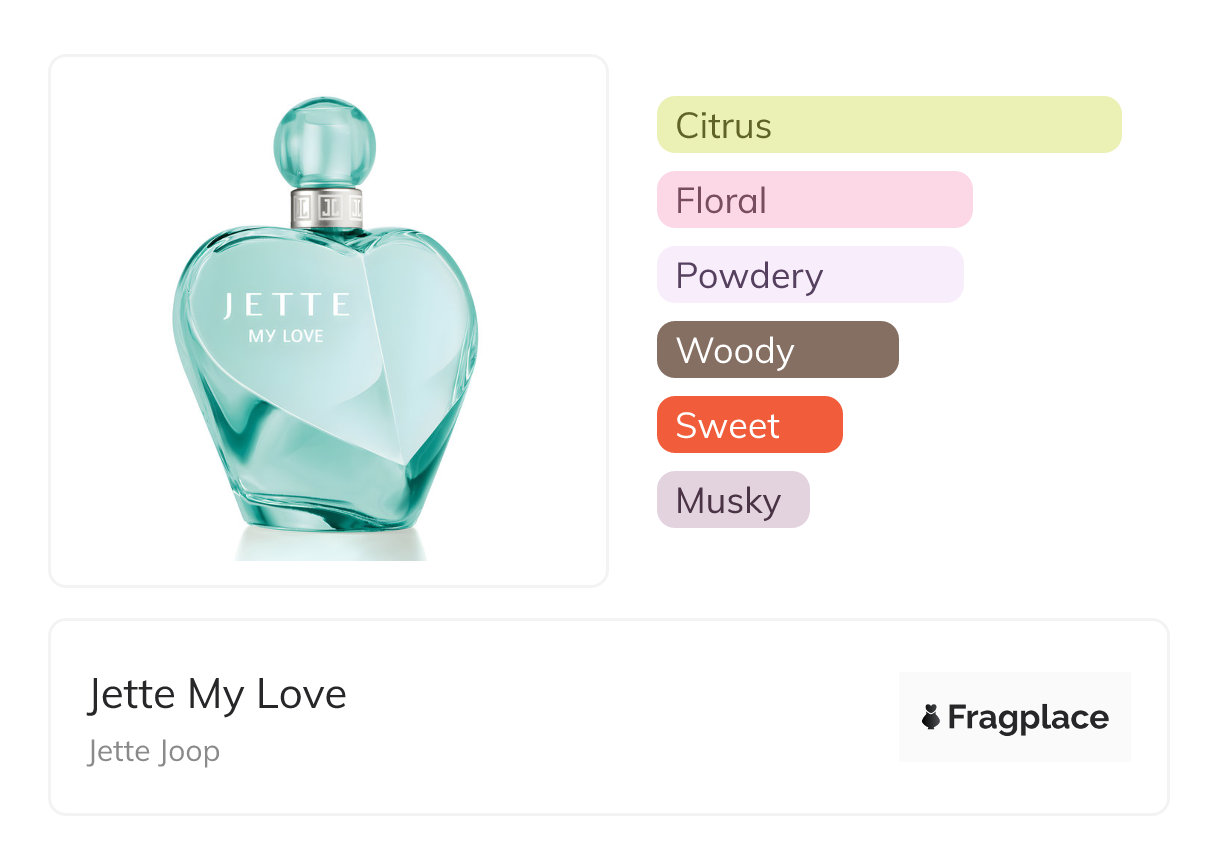Image resolution: width=1218 pixels, height=864 pixels.
Task: Choose the Powdery accord bar
Action: point(810,275)
